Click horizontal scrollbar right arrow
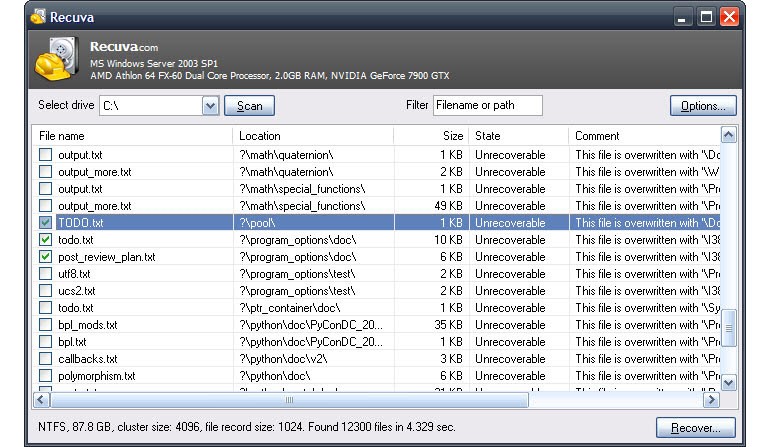Image resolution: width=770 pixels, height=447 pixels. (711, 399)
